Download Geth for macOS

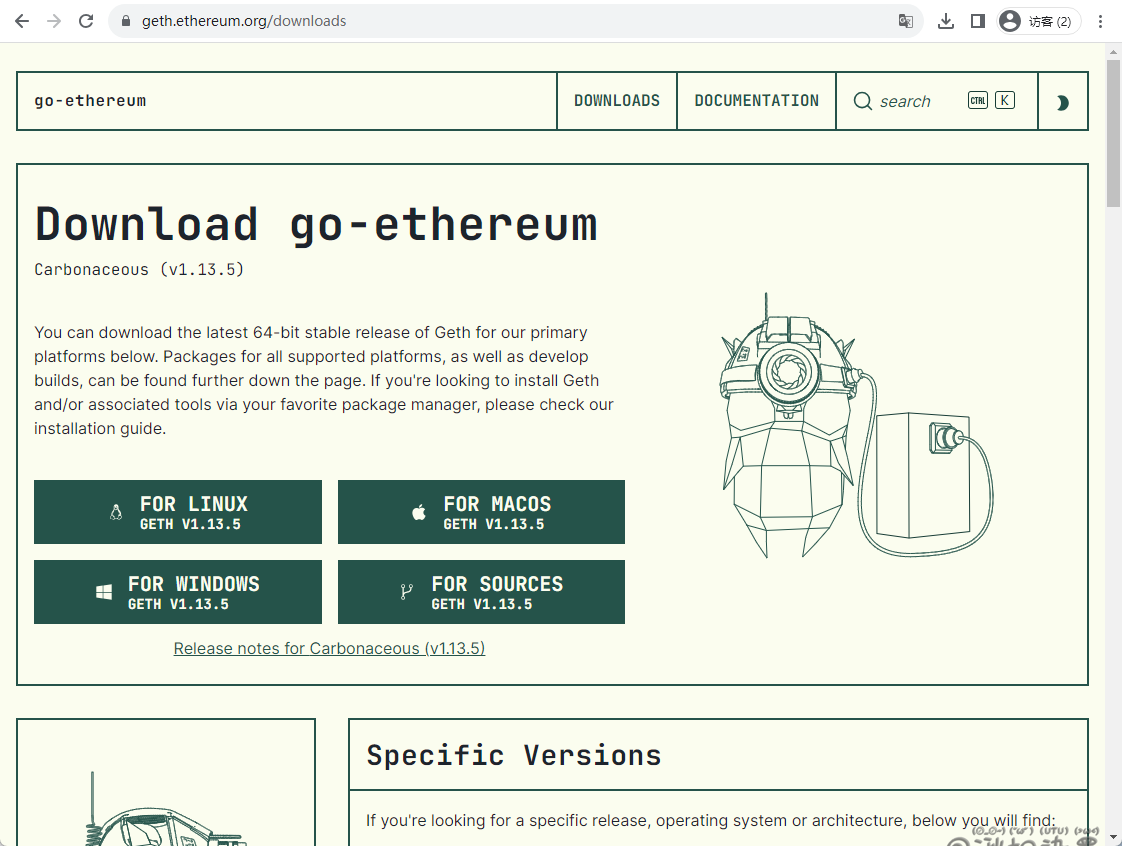click(481, 512)
